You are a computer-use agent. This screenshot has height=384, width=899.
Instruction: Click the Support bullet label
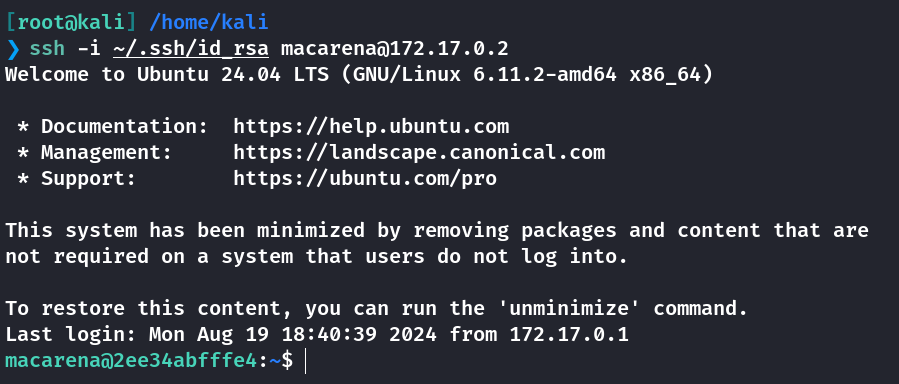pyautogui.click(x=88, y=178)
